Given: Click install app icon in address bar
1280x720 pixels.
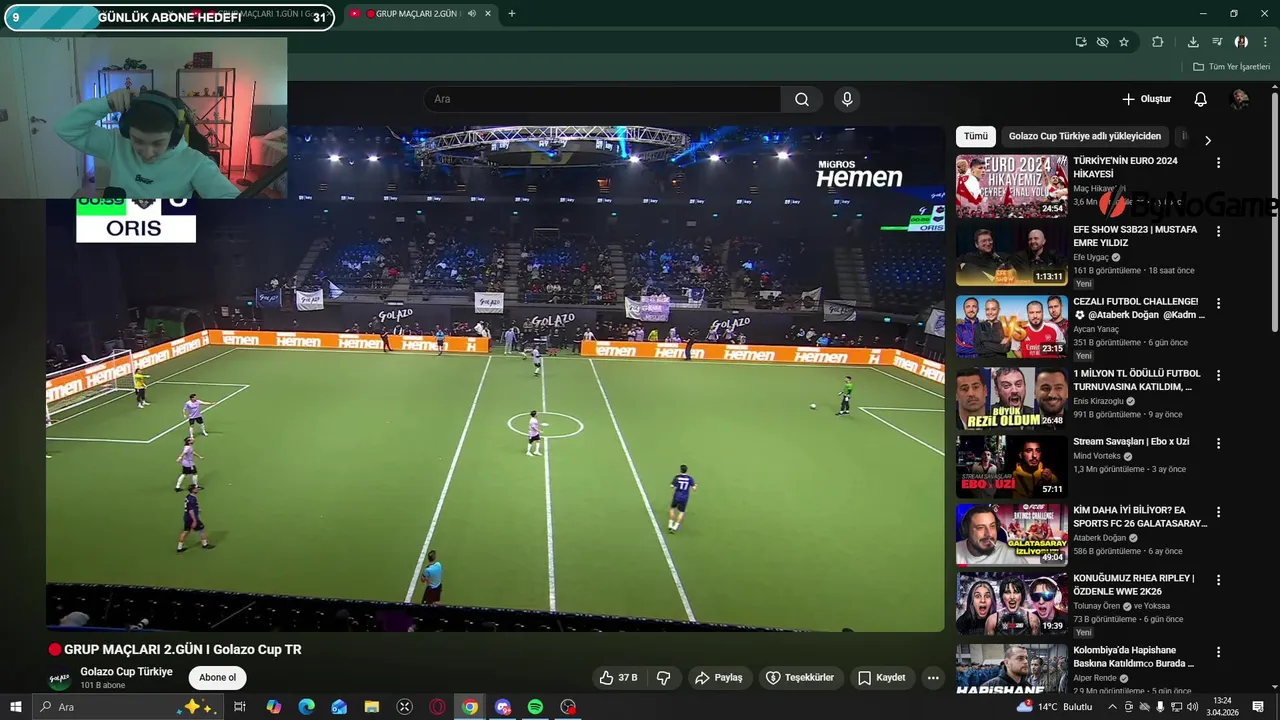Looking at the screenshot, I should click(1081, 42).
